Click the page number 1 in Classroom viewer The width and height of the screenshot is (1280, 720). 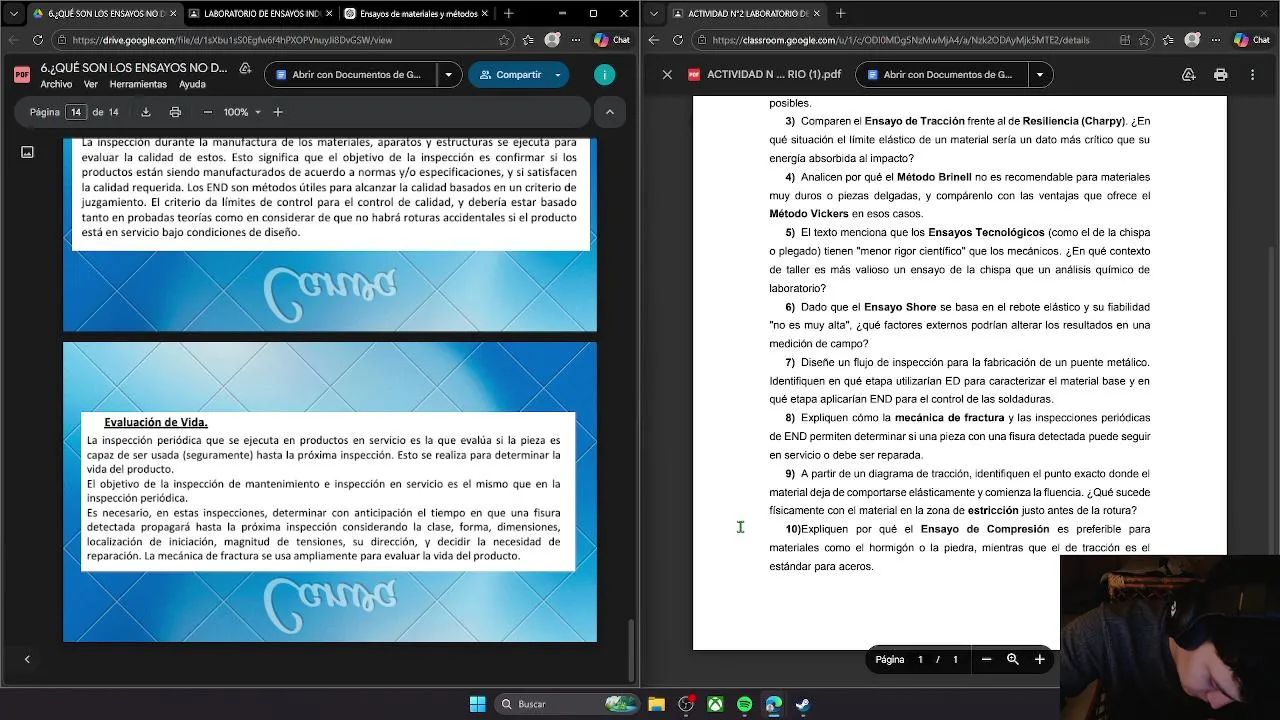[920, 659]
